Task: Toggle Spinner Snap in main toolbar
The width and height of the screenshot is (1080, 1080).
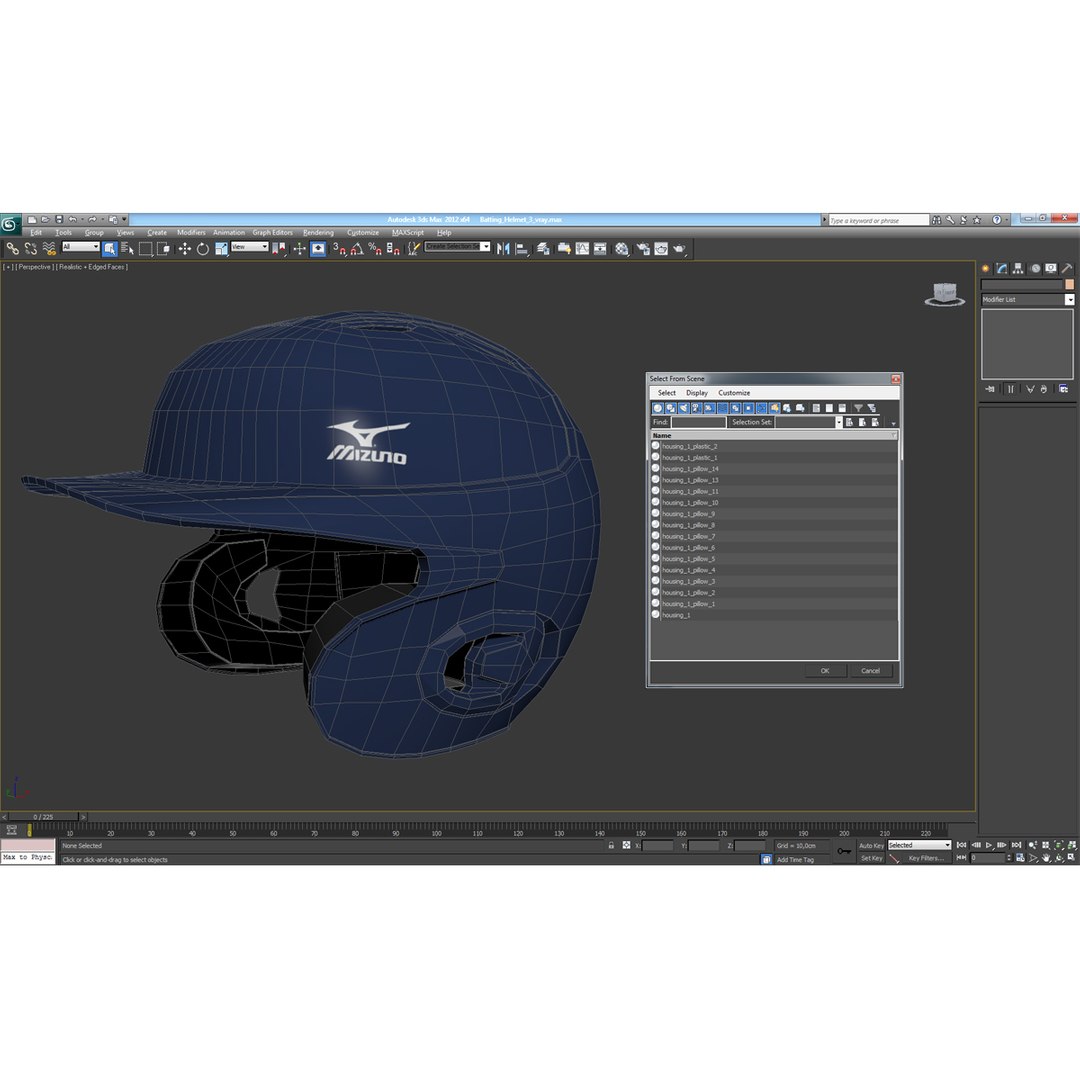Action: [393, 249]
